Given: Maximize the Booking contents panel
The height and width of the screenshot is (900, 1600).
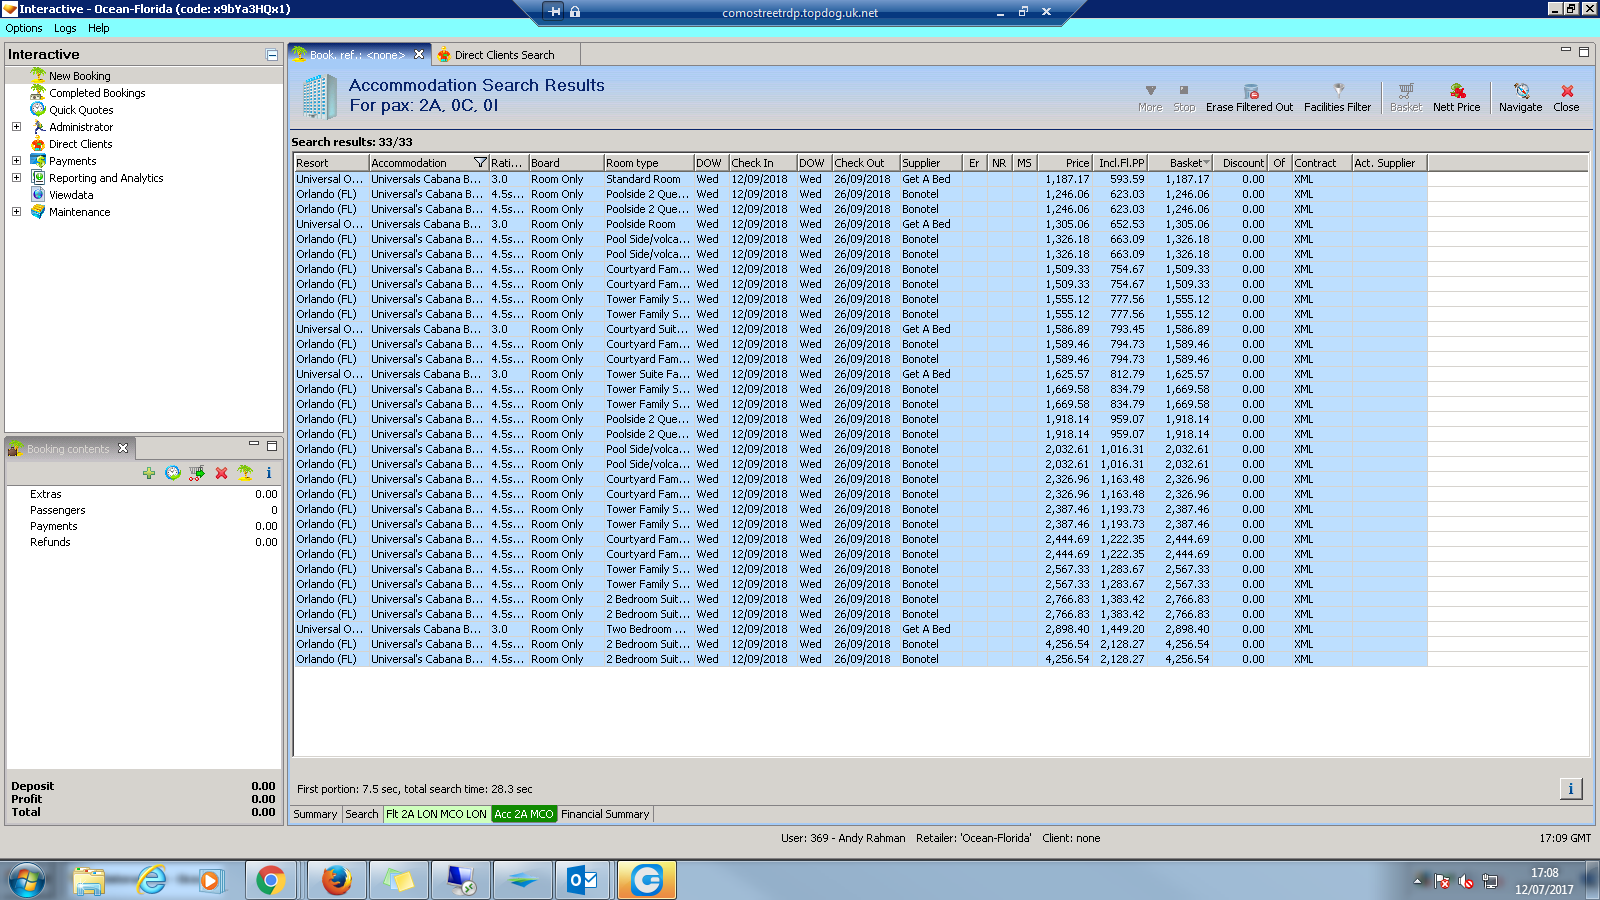Looking at the screenshot, I should (272, 445).
